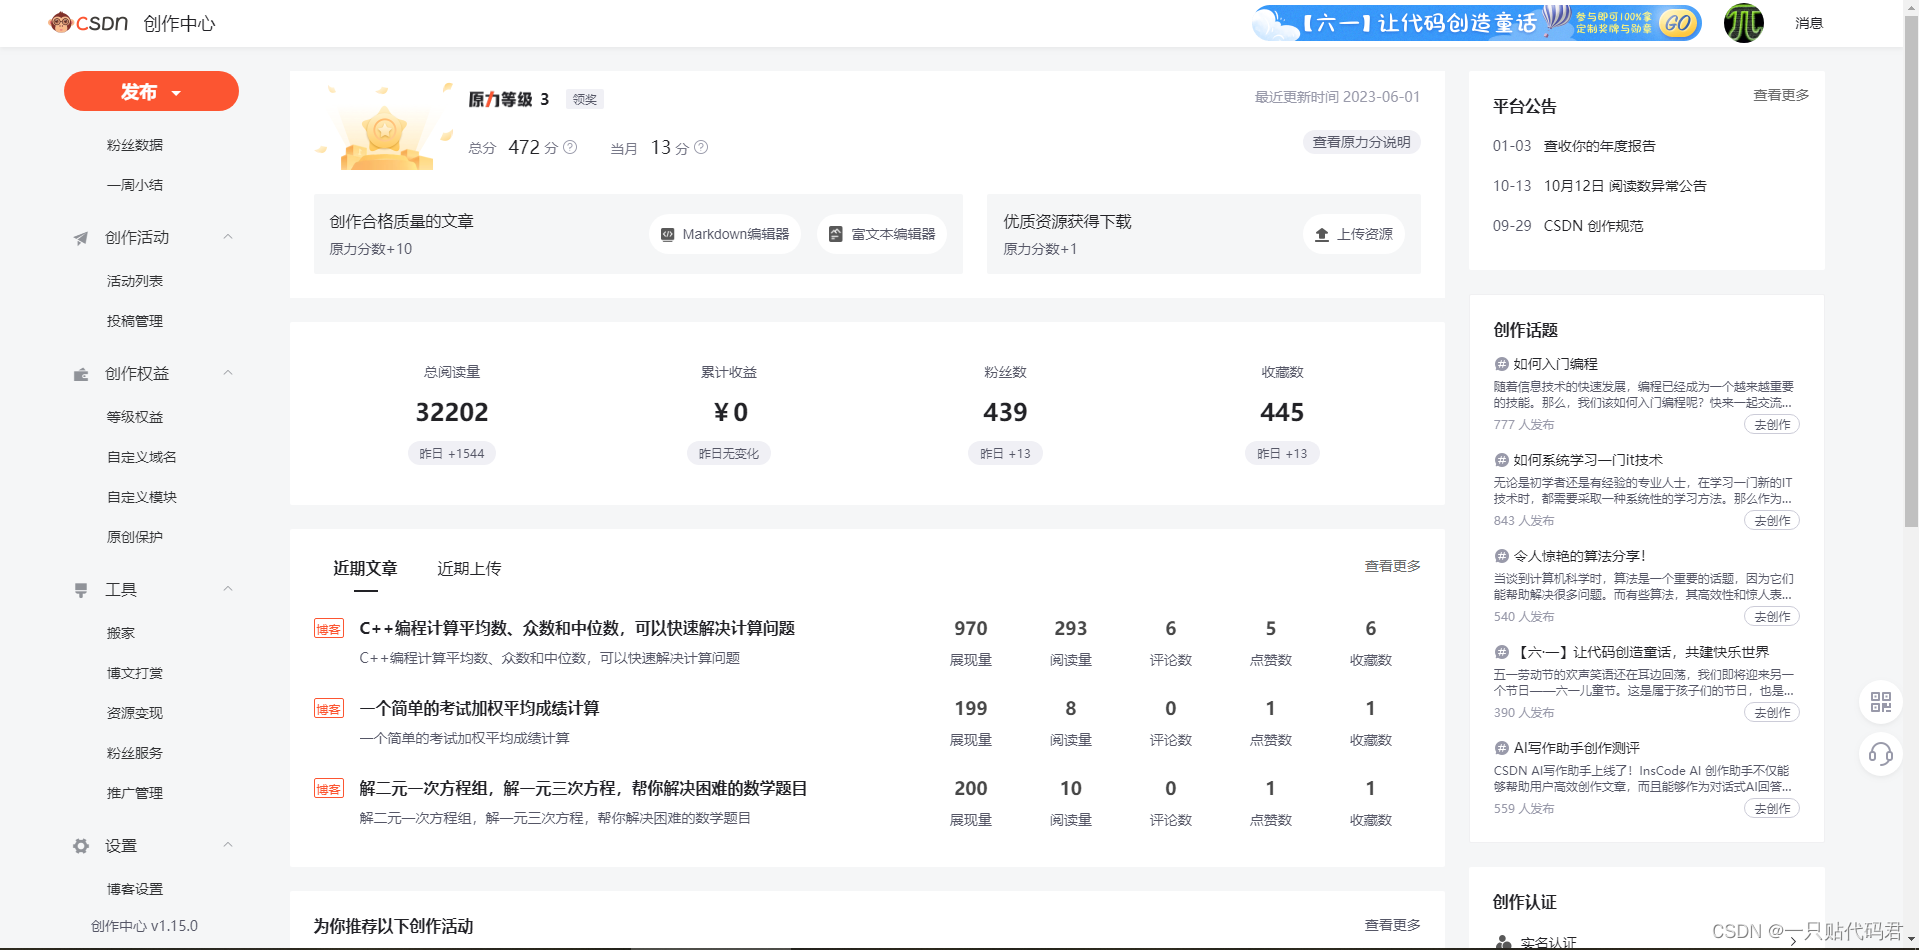Image resolution: width=1919 pixels, height=950 pixels.
Task: Open 博文打赏 in the sidebar
Action: pos(135,673)
